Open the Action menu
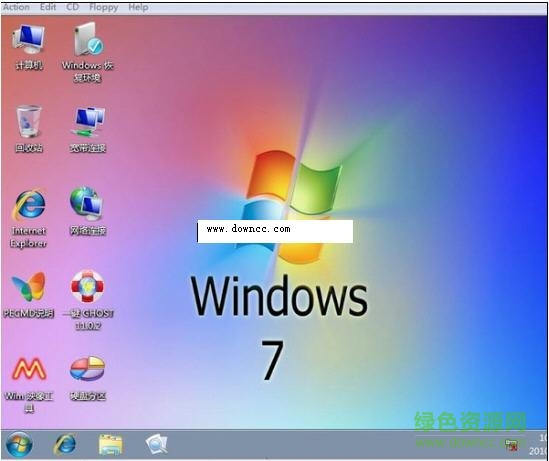 tap(16, 7)
